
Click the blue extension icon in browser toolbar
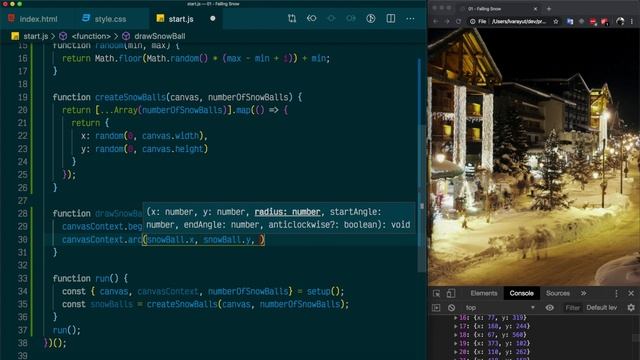point(570,21)
